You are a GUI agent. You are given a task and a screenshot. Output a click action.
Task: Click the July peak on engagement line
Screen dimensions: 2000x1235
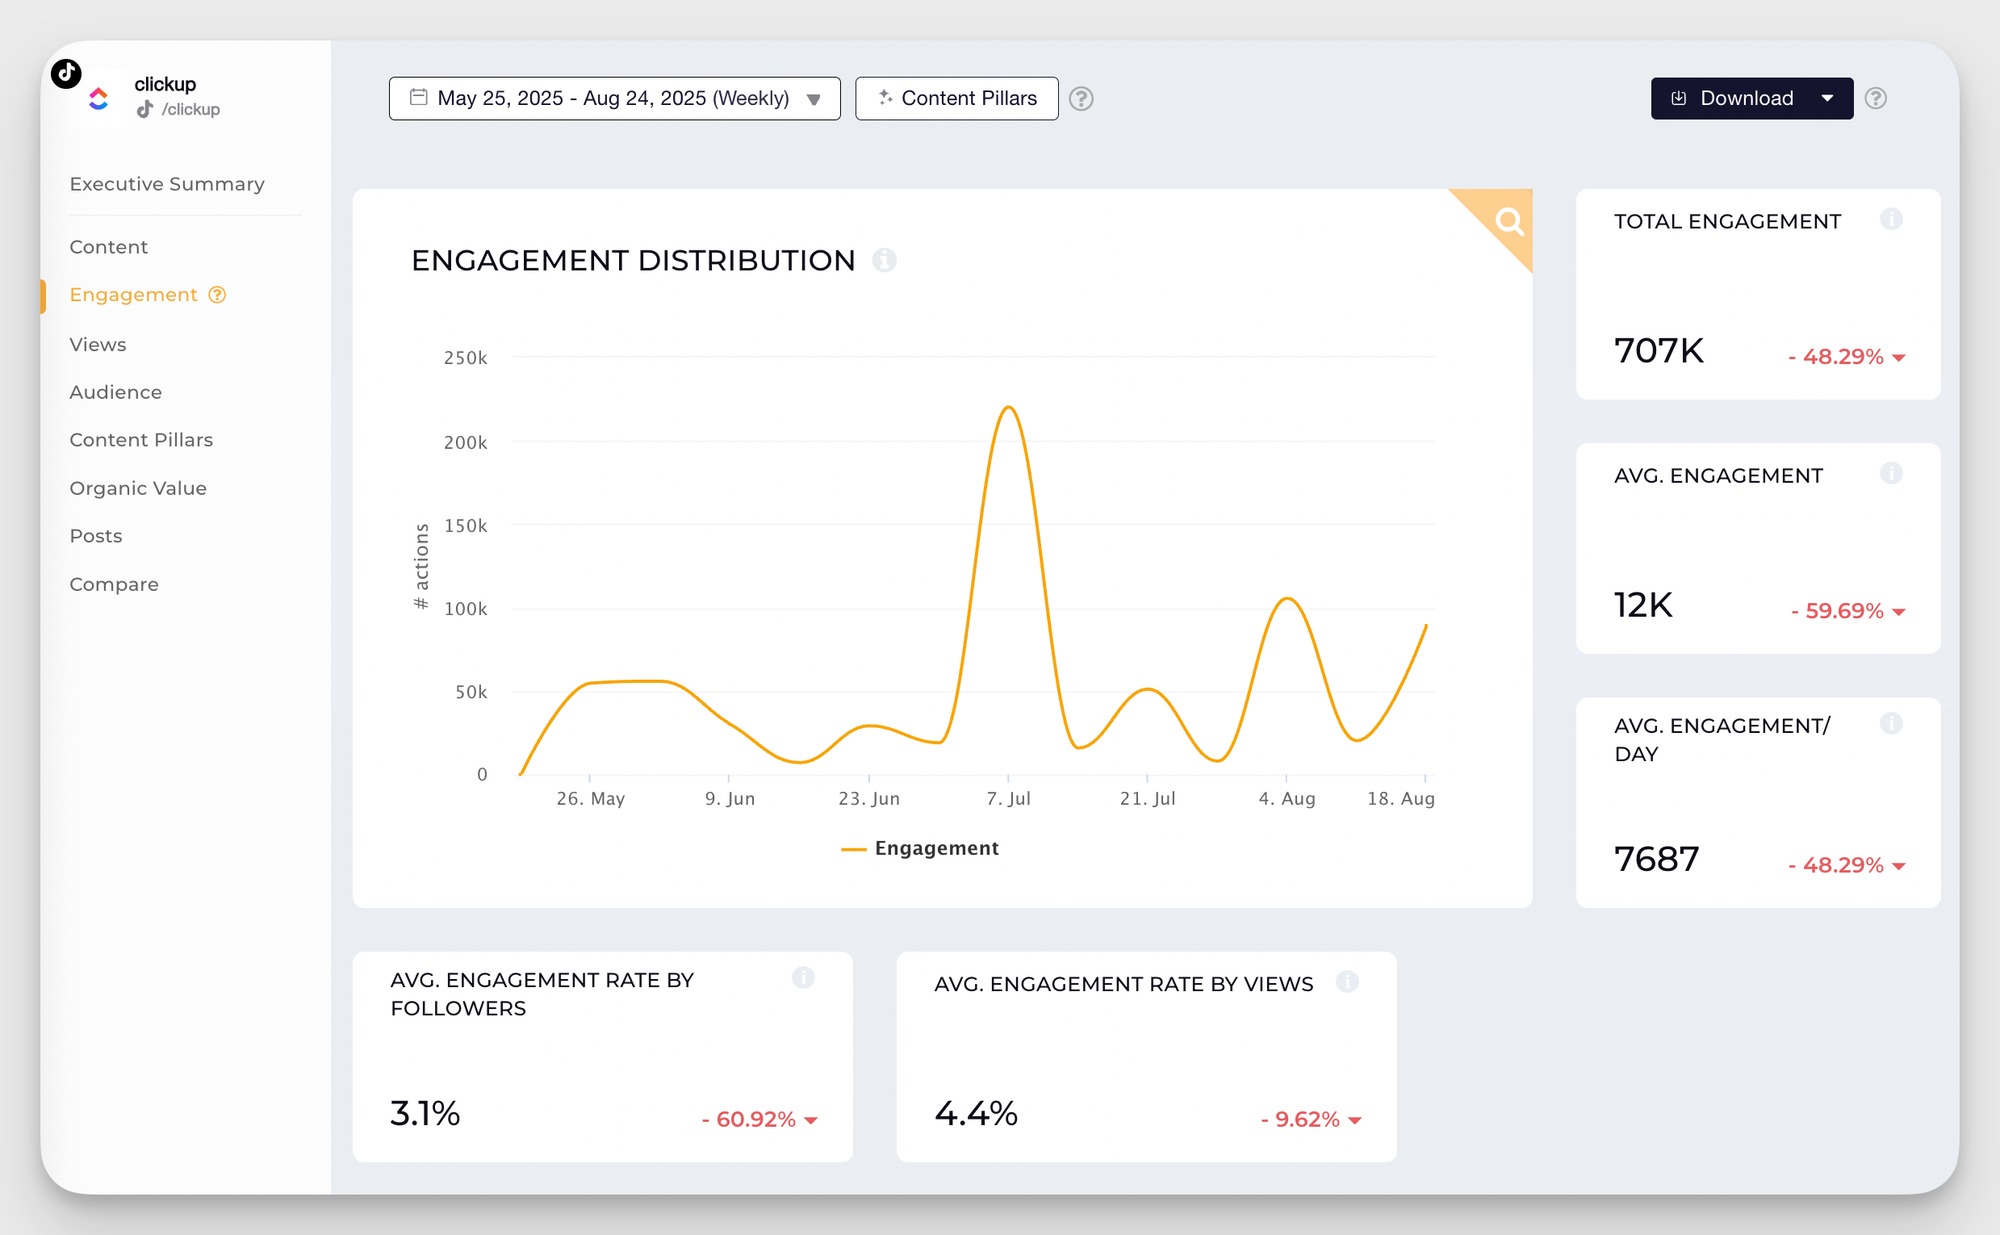(1008, 408)
